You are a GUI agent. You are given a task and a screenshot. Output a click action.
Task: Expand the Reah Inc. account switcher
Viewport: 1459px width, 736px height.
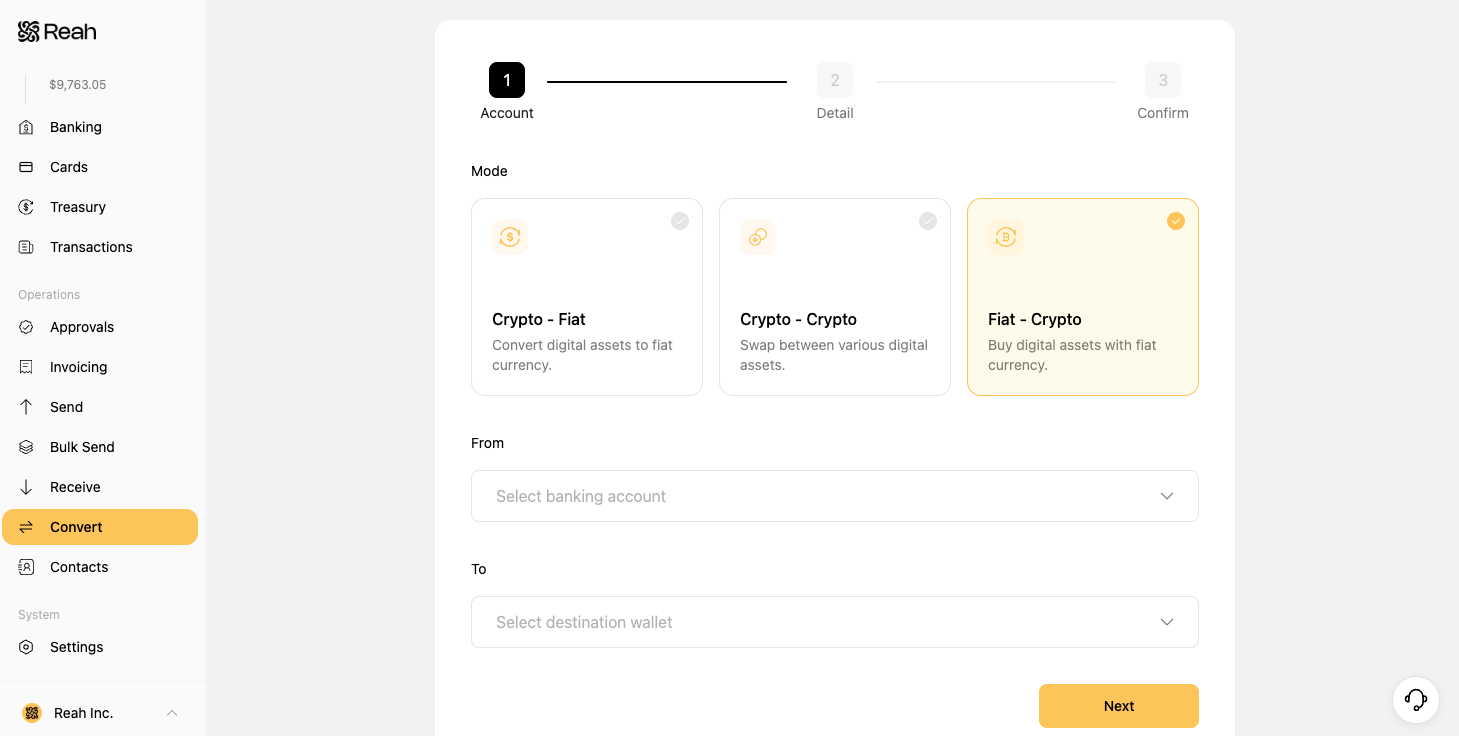(100, 713)
